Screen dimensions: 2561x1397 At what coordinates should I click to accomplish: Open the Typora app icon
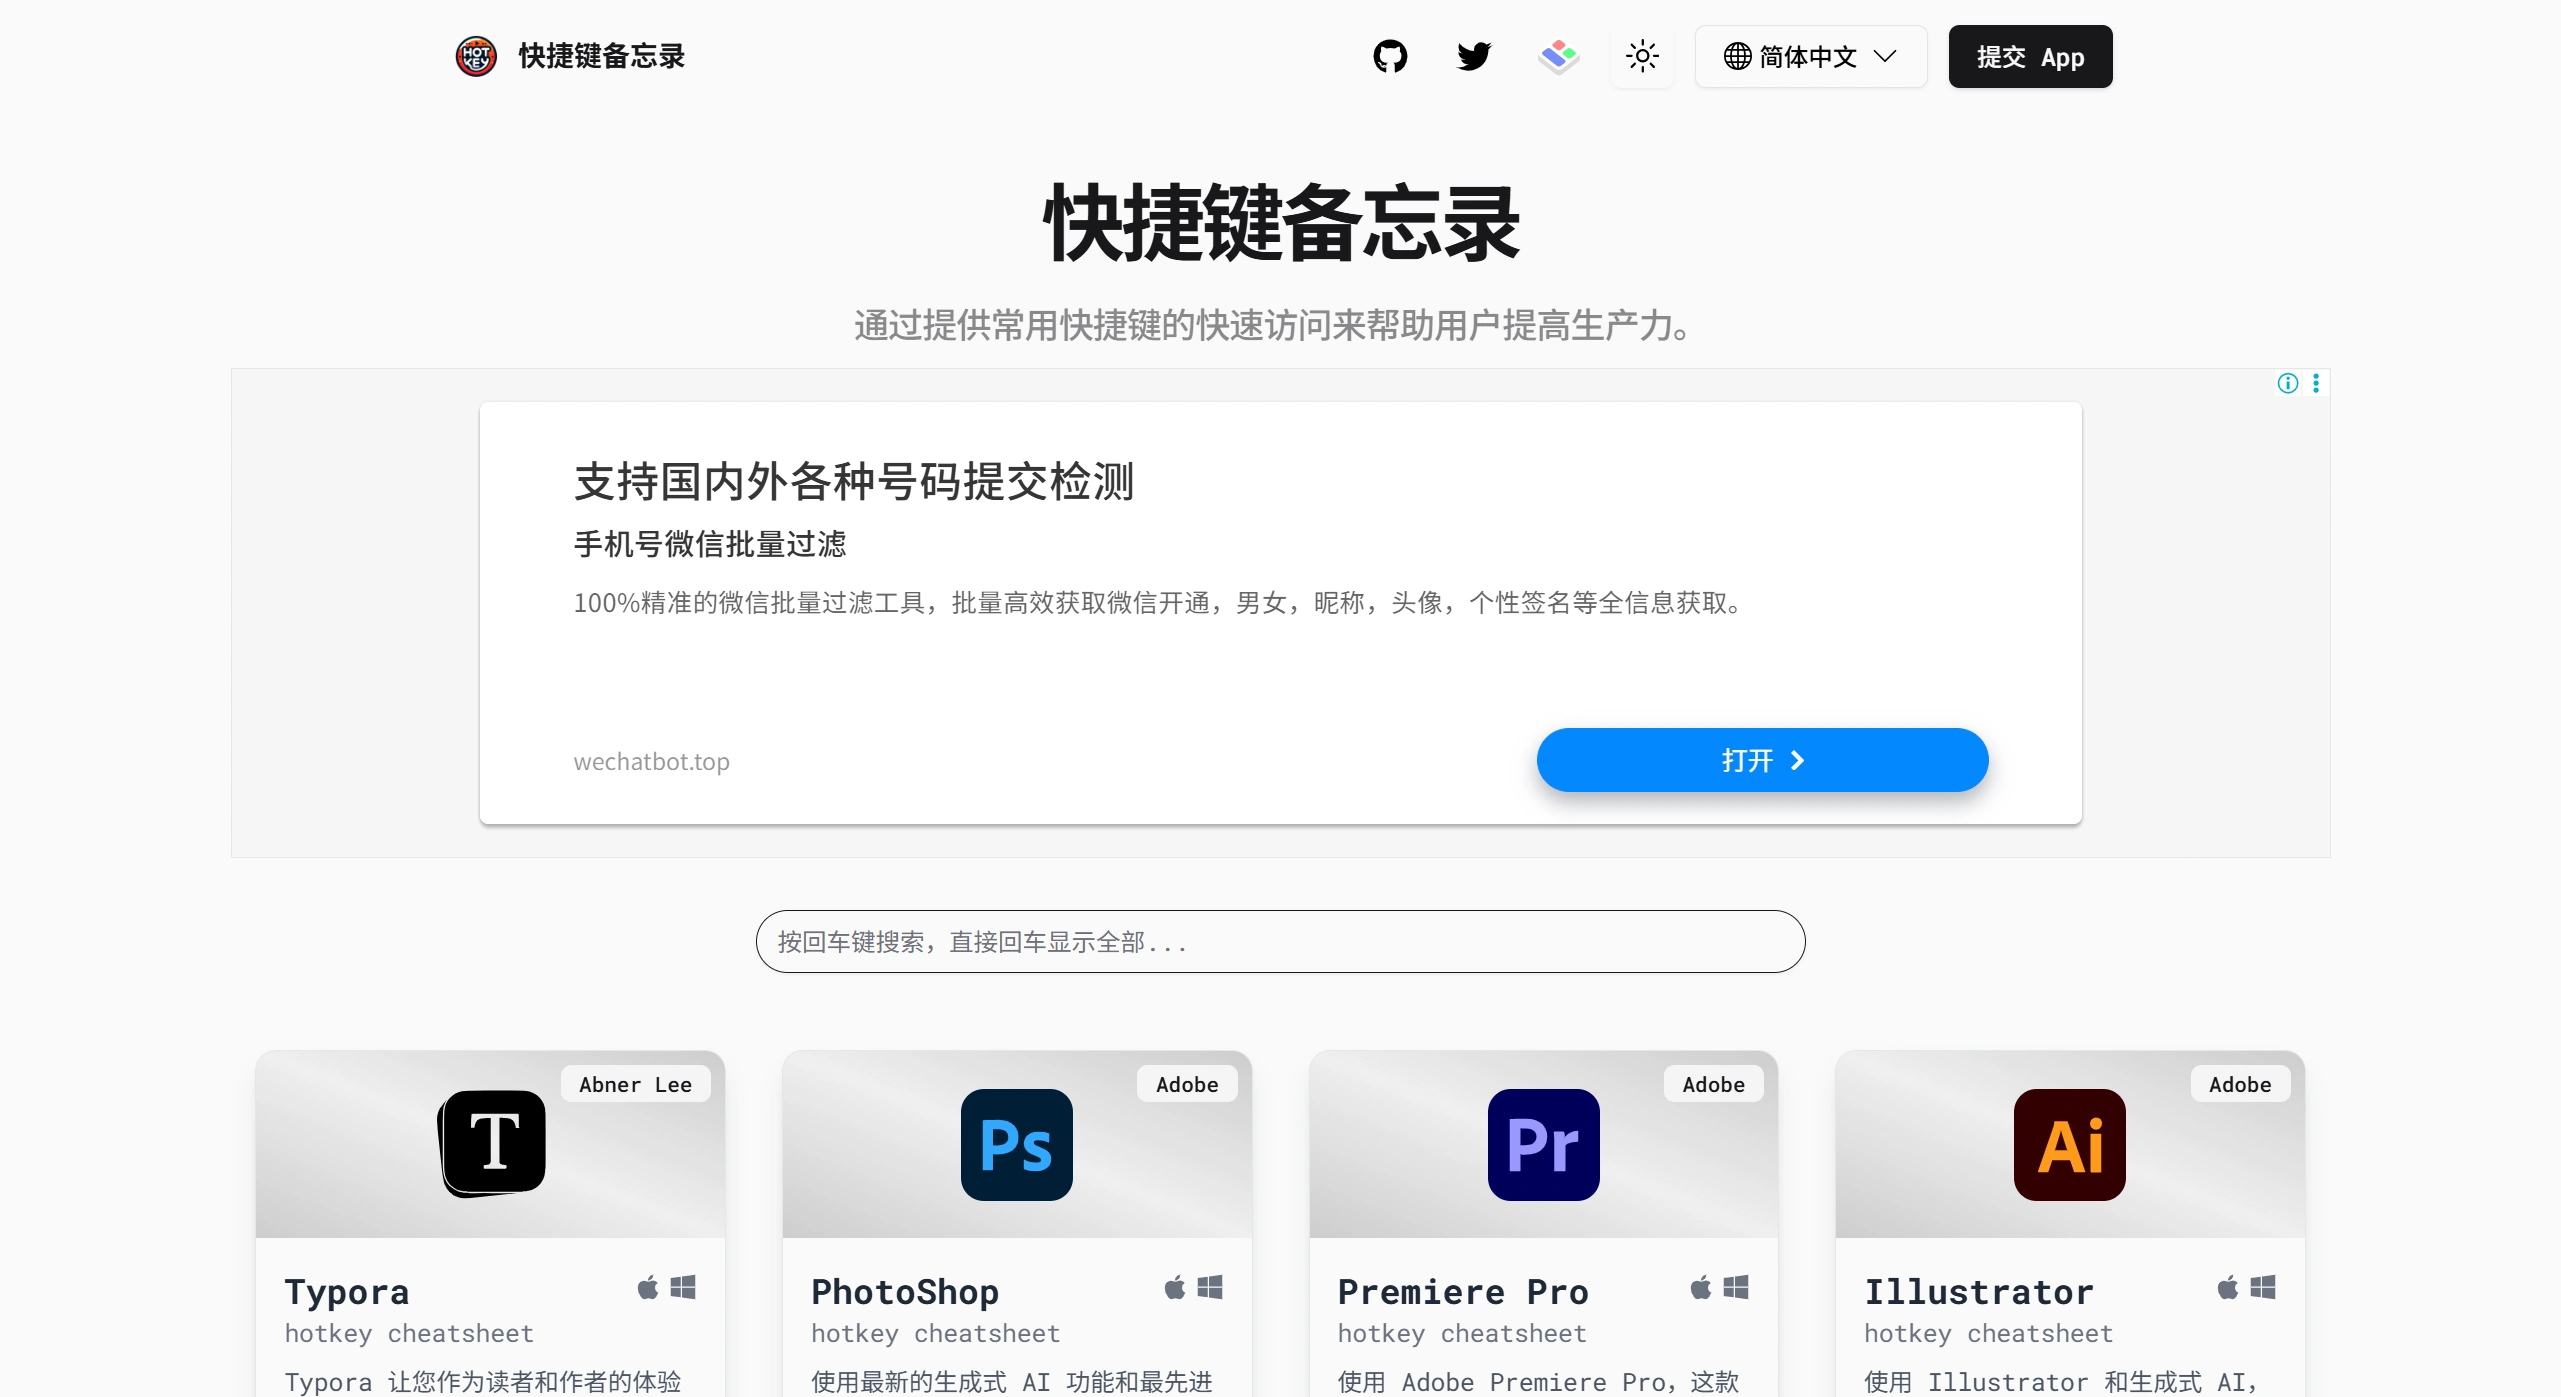click(492, 1144)
